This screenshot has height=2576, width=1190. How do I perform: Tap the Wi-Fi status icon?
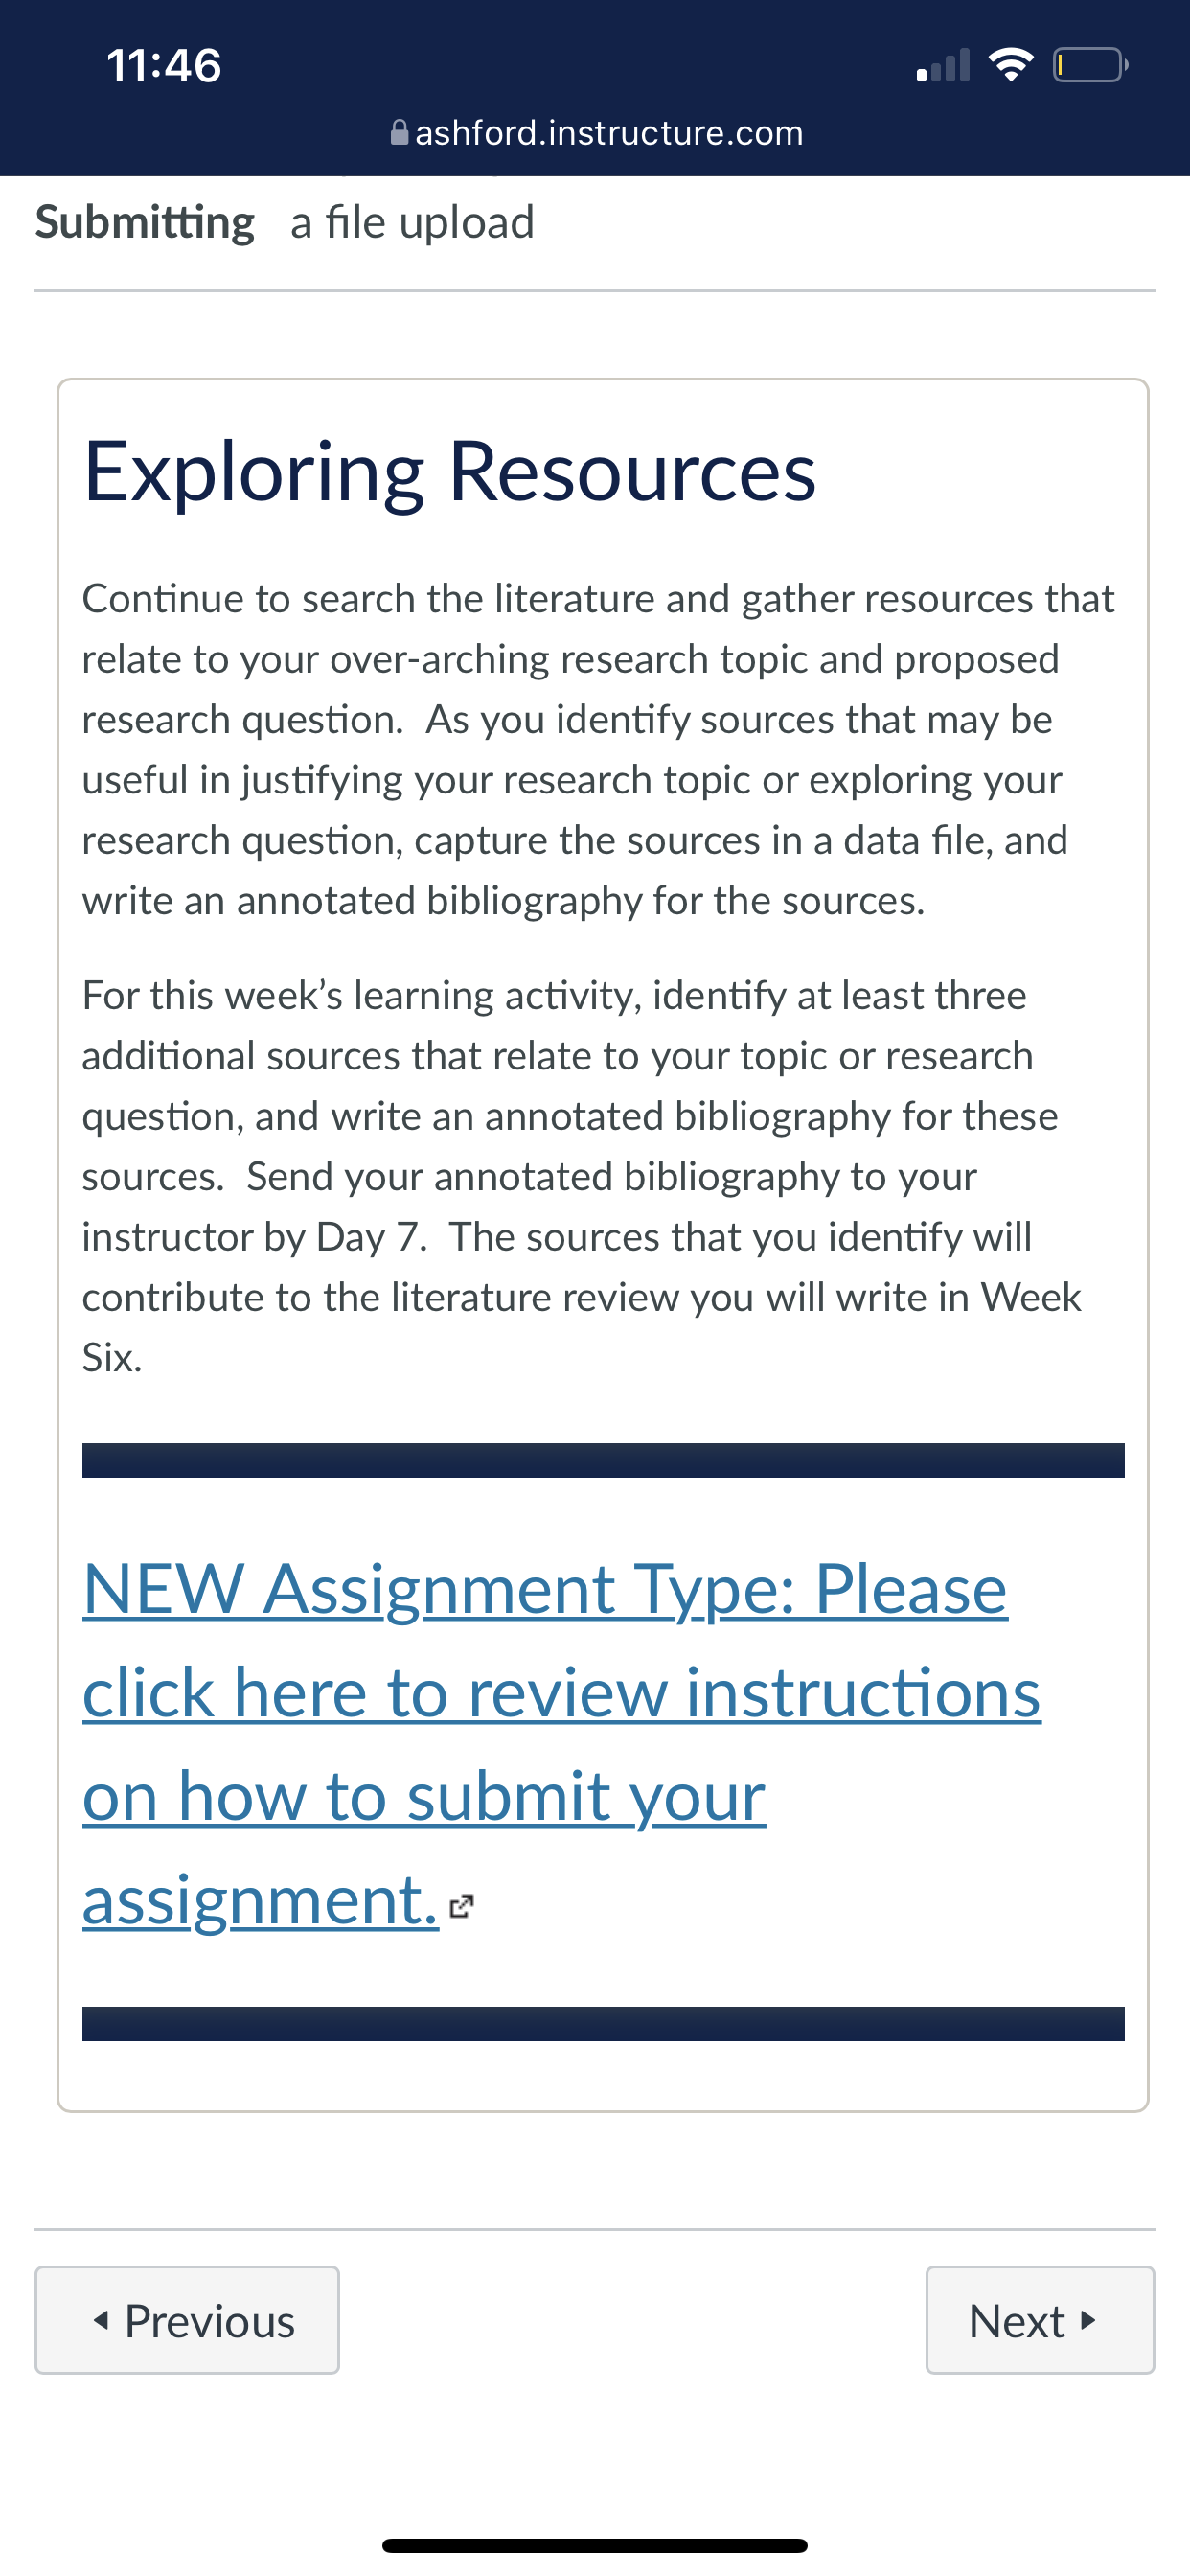coord(1010,65)
